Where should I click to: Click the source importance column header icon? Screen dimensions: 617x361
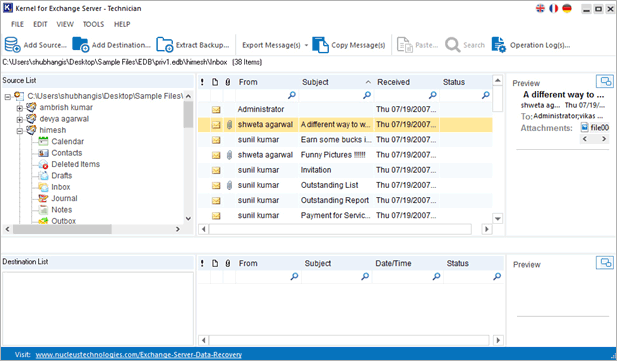click(202, 82)
